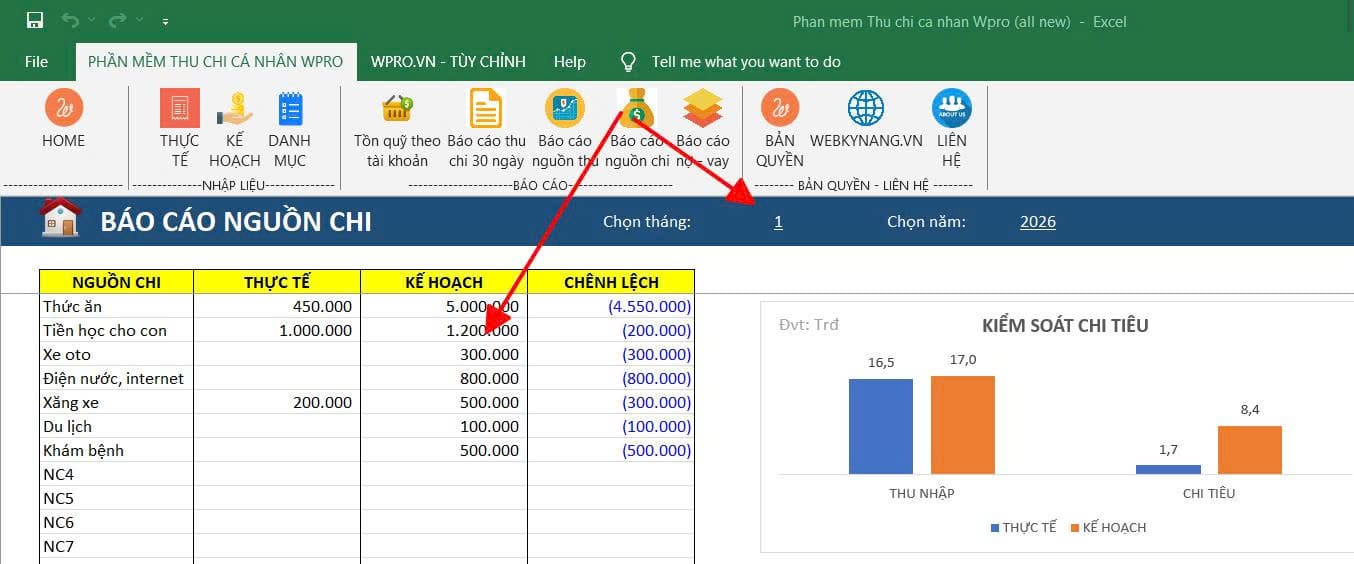Open the WEBKYNANG.VN globe icon

point(866,108)
